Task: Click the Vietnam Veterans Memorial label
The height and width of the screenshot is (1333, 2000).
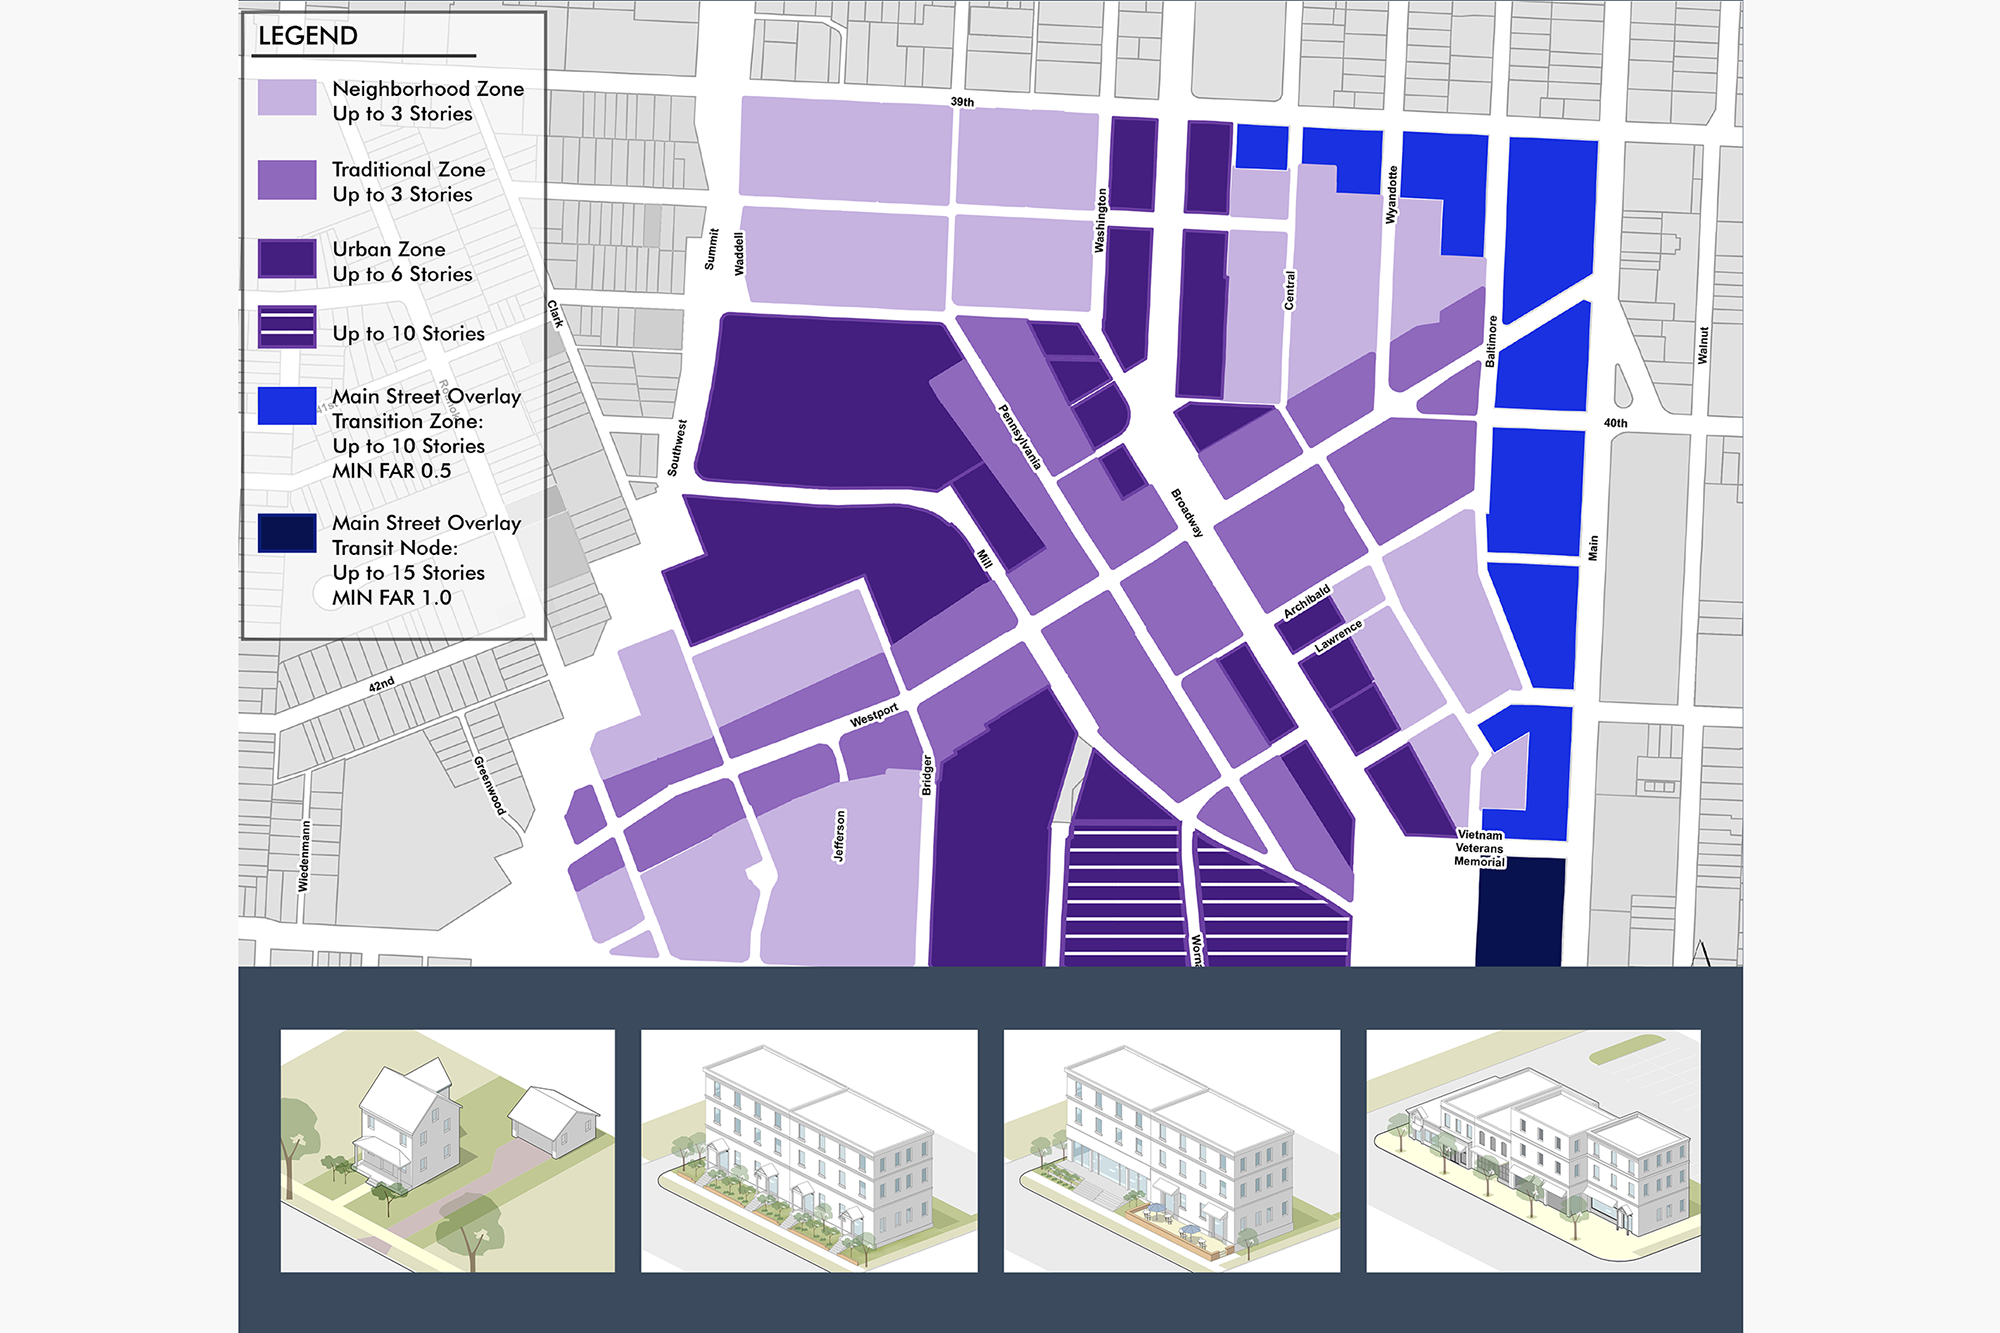Action: coord(1479,848)
